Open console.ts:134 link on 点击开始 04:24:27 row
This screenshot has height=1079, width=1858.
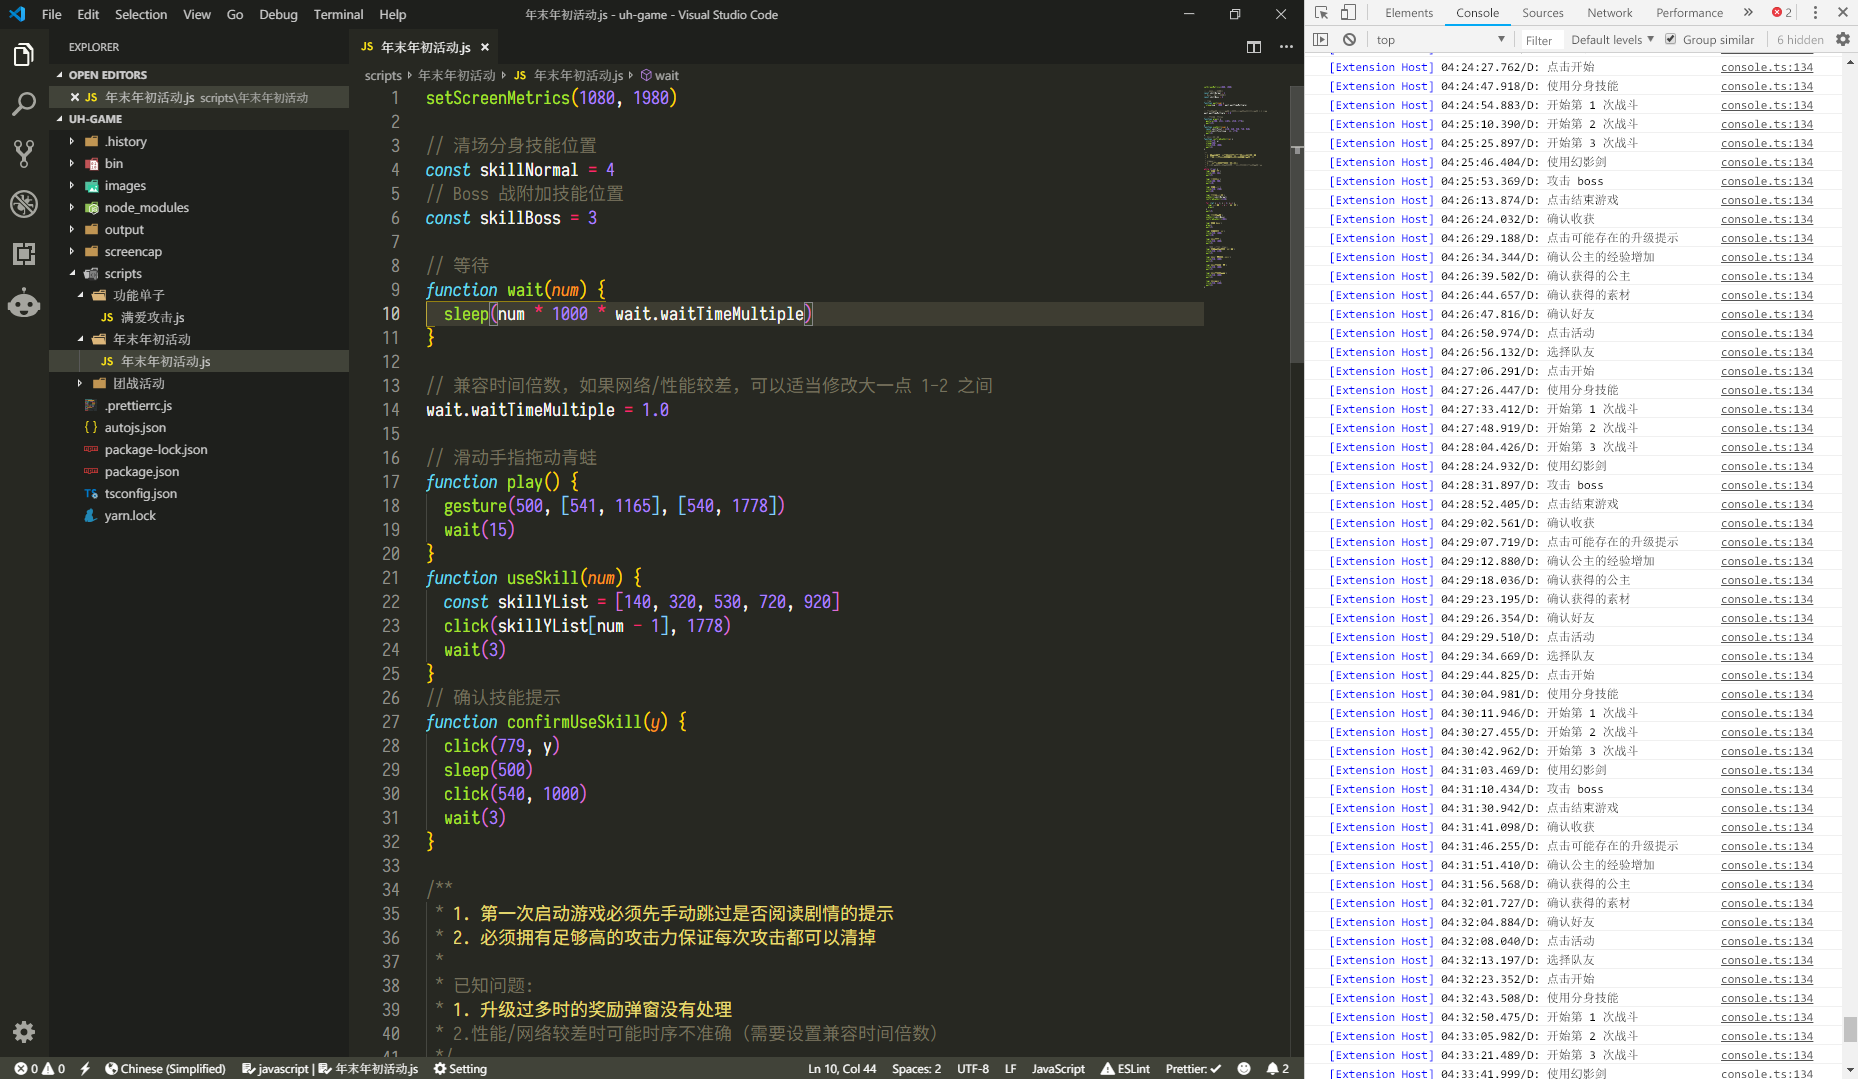pyautogui.click(x=1766, y=67)
